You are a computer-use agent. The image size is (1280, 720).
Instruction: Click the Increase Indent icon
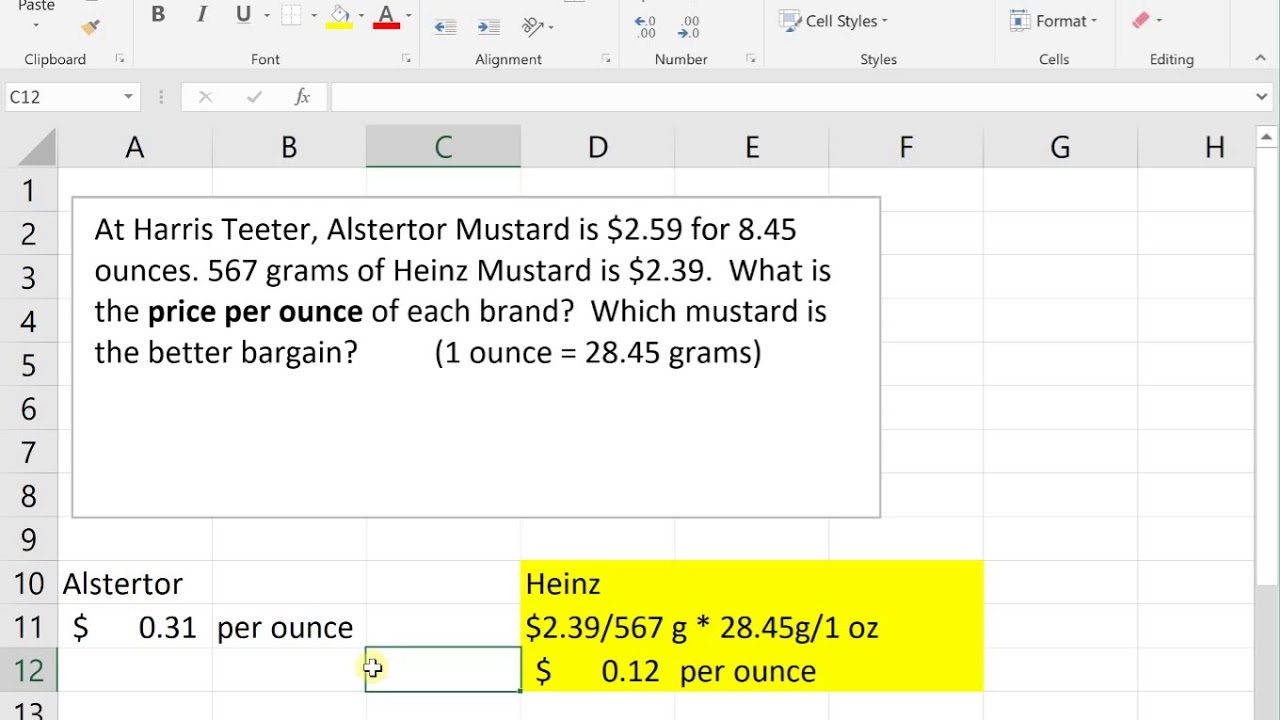(x=488, y=27)
